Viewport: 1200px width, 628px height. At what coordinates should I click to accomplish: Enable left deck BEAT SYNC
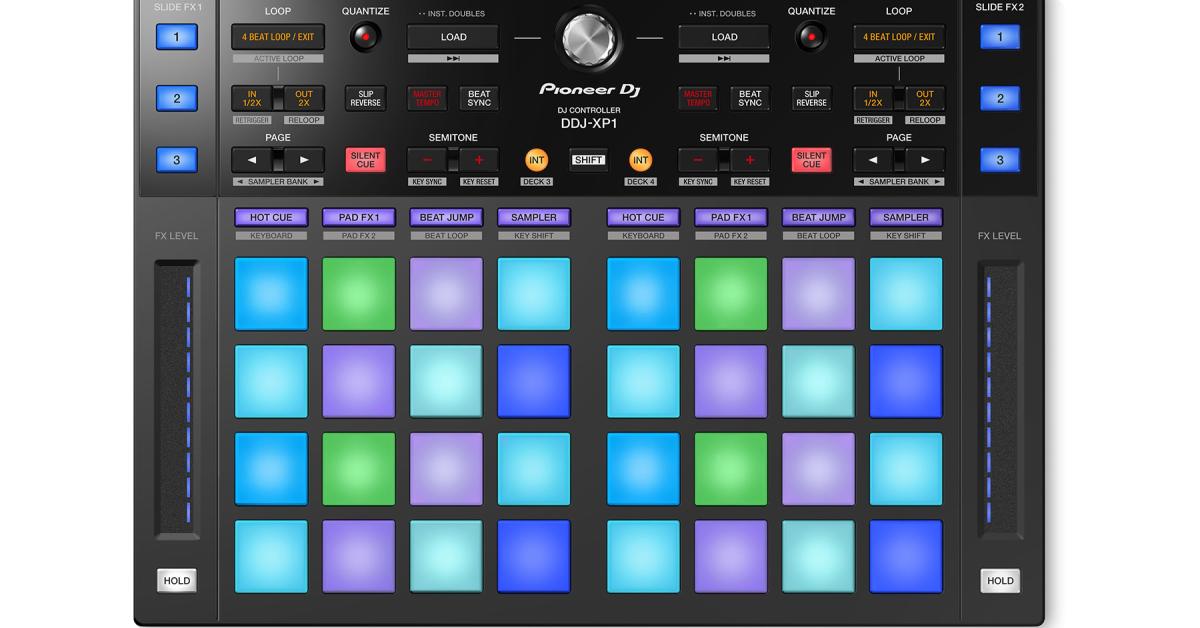tap(479, 98)
